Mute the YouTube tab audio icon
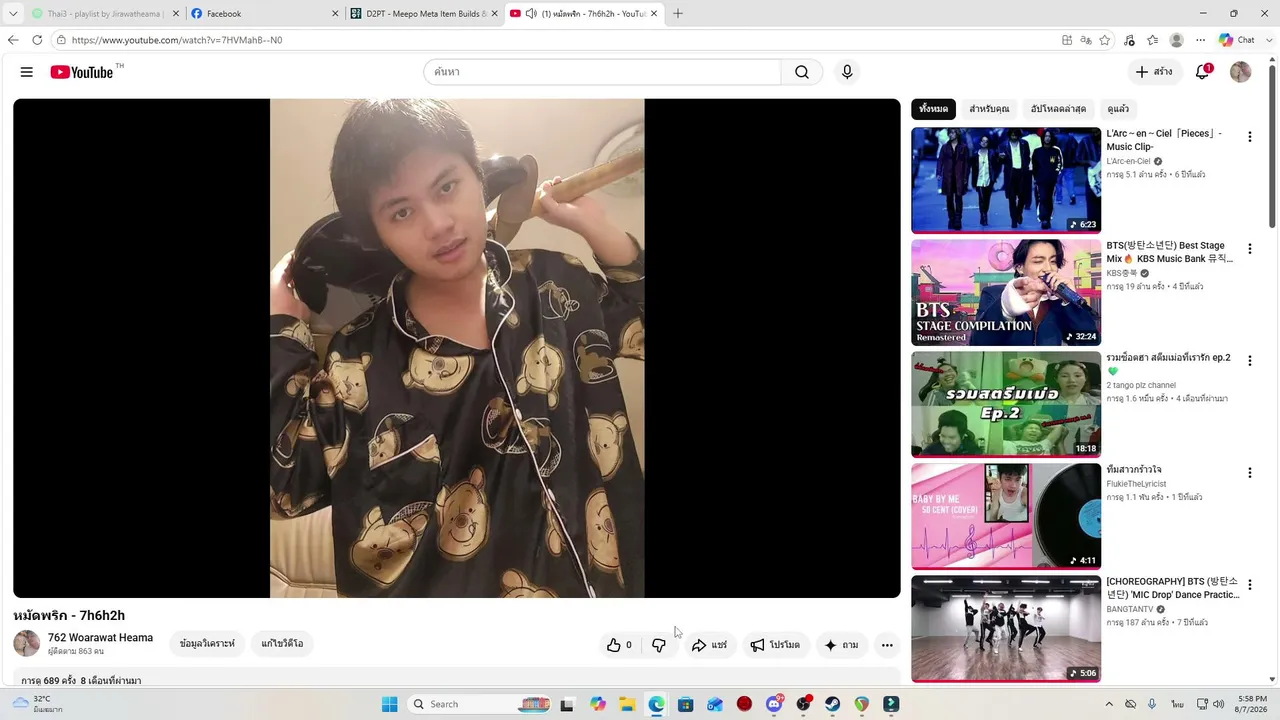1280x720 pixels. (531, 14)
